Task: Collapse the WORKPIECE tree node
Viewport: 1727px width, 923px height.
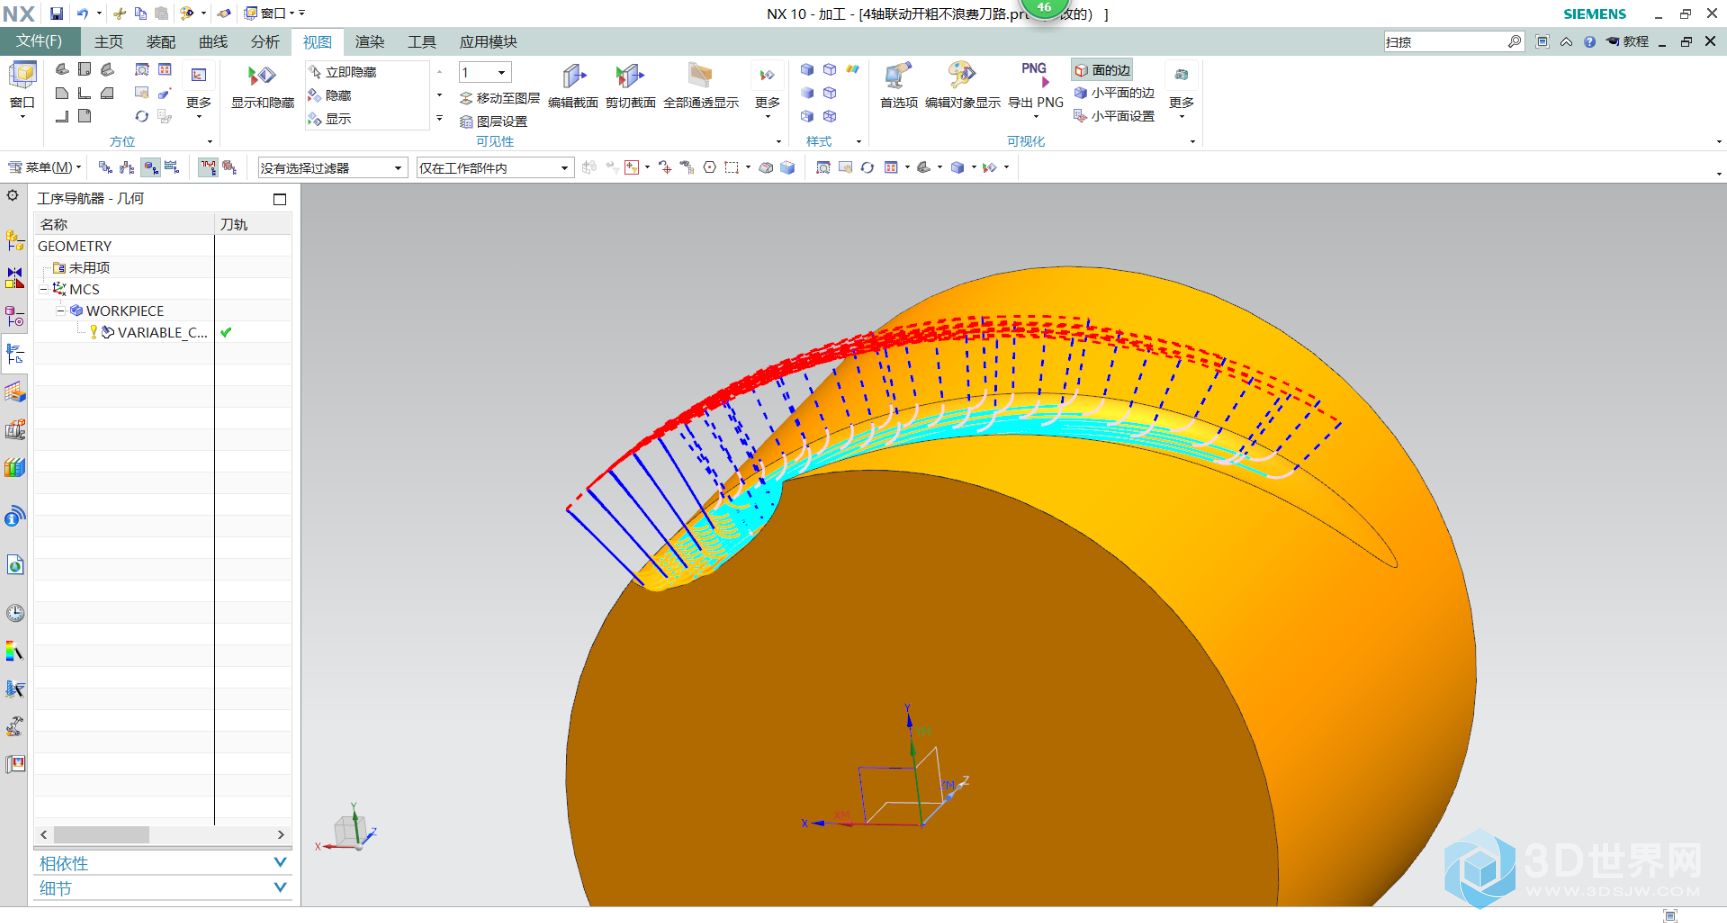Action: coord(60,311)
